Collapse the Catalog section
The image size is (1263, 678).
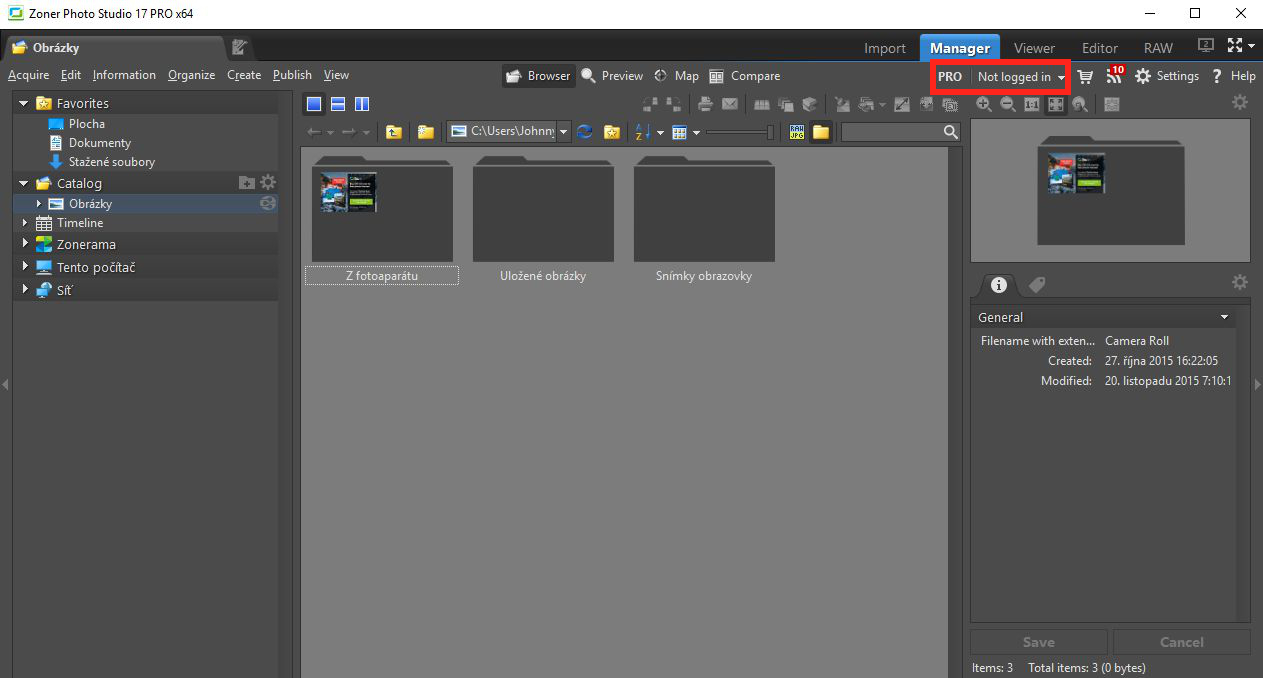[22, 183]
